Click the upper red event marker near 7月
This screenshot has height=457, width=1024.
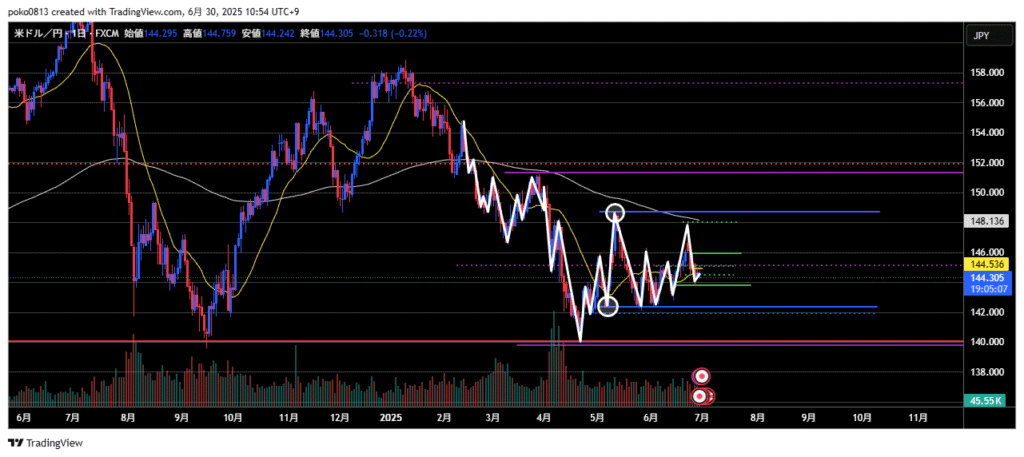pos(702,376)
